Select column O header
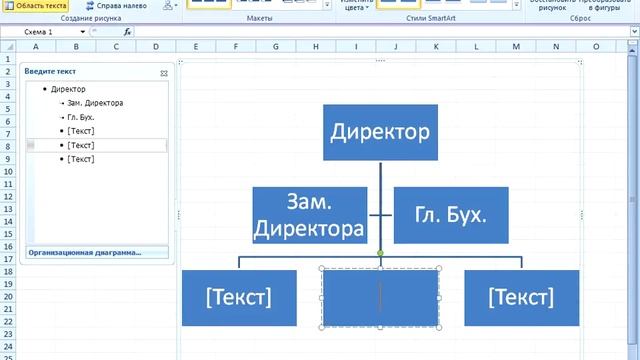 coord(596,47)
